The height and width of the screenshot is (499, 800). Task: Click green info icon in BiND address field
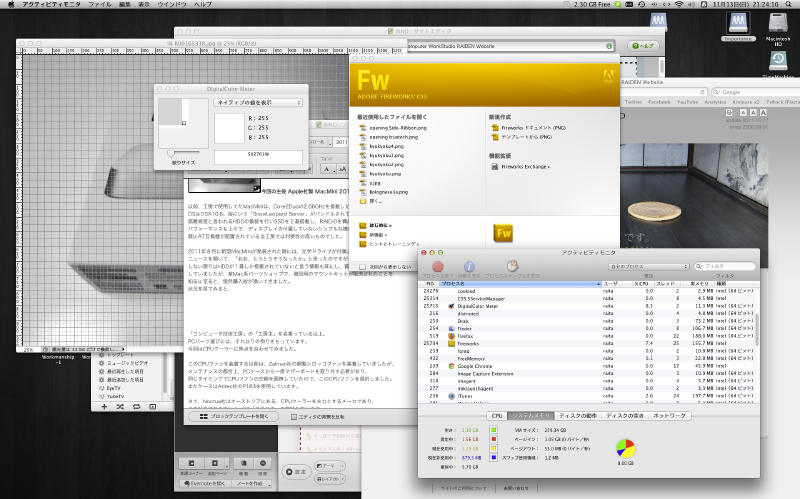tap(609, 46)
